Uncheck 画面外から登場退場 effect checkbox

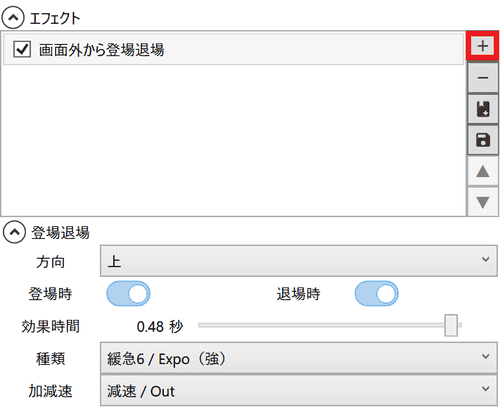[x=22, y=49]
